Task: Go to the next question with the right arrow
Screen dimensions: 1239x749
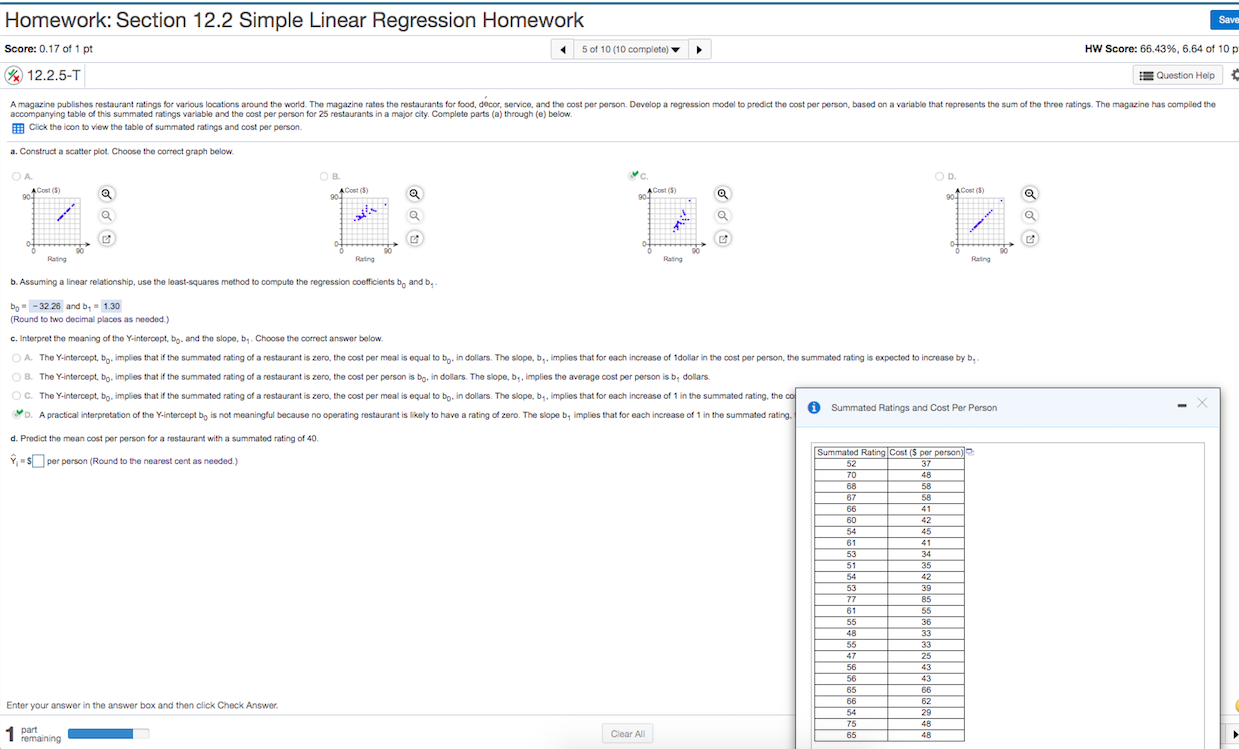Action: tap(698, 47)
